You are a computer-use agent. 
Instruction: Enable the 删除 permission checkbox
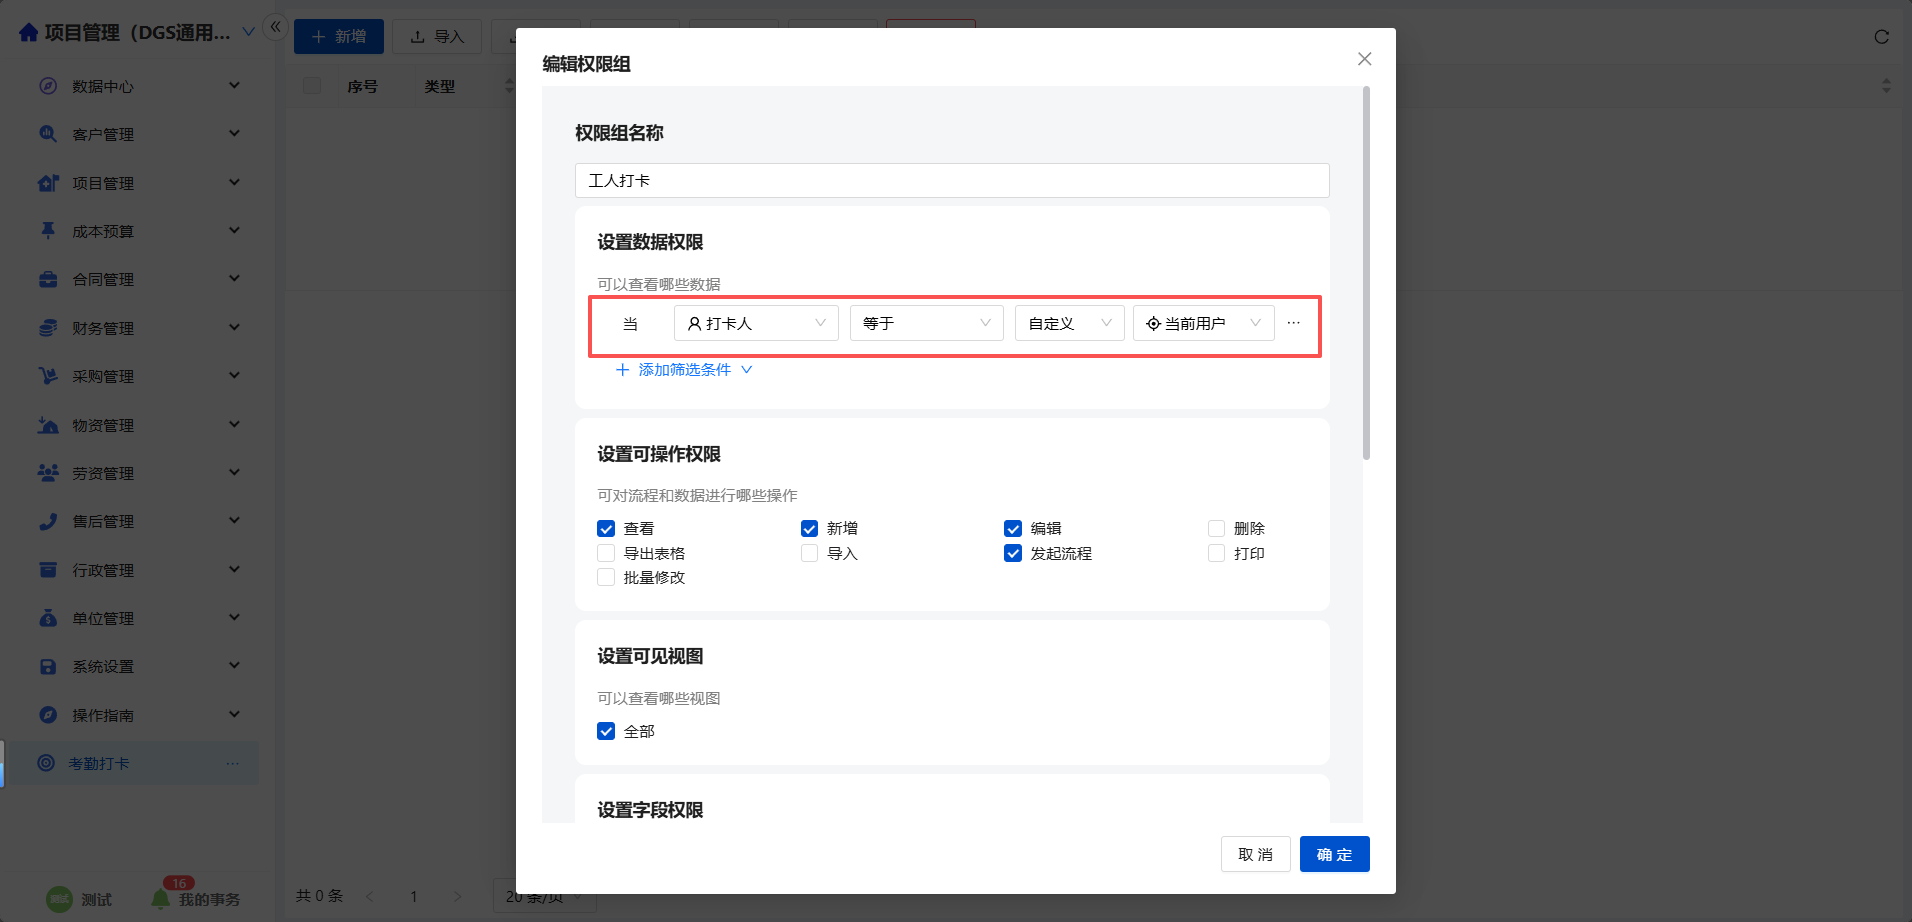pos(1216,529)
